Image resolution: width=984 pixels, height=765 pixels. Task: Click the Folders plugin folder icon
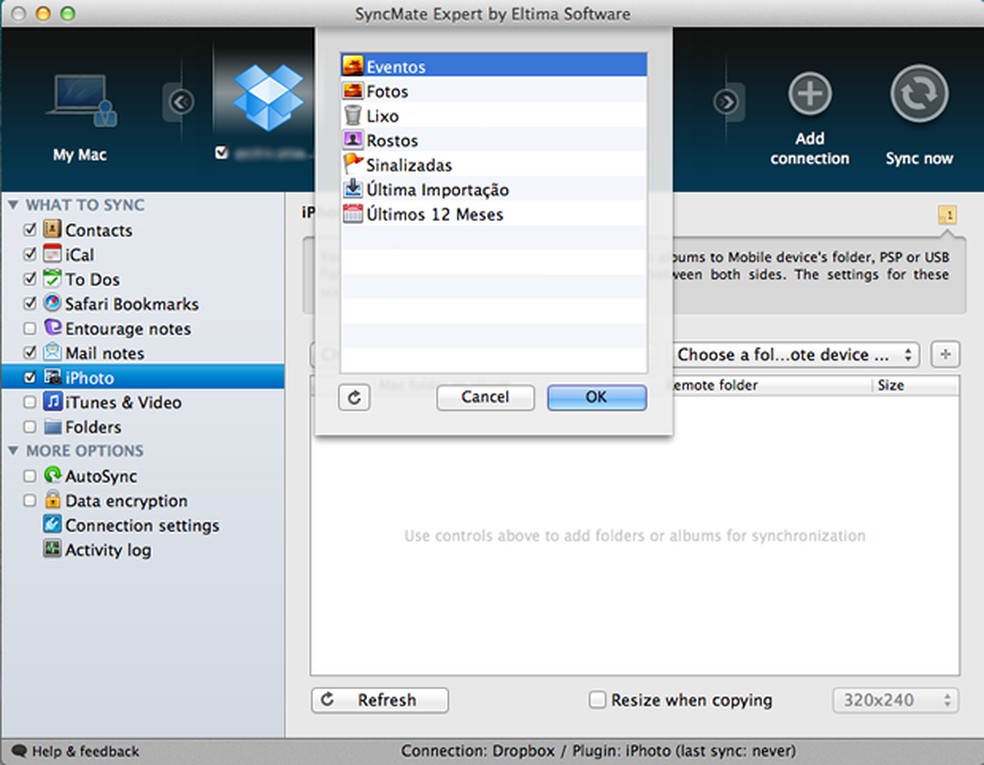click(x=52, y=427)
